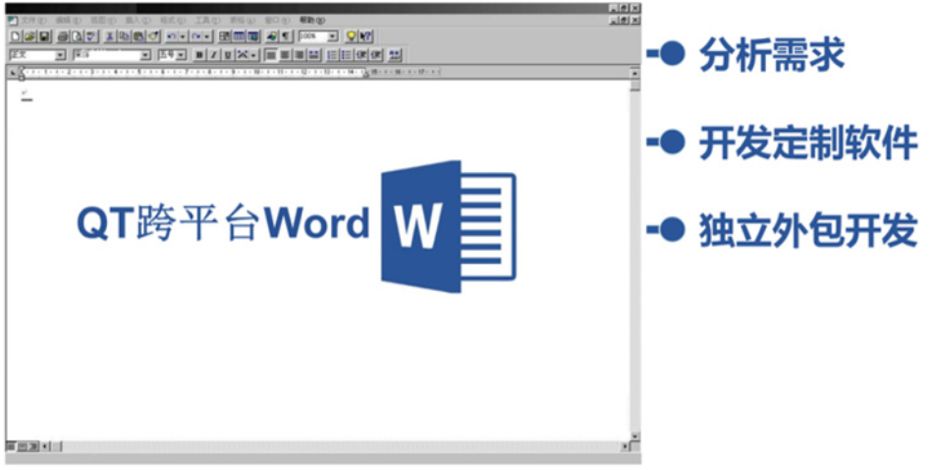Toggle Italic formatting
The height and width of the screenshot is (470, 933).
pos(213,54)
